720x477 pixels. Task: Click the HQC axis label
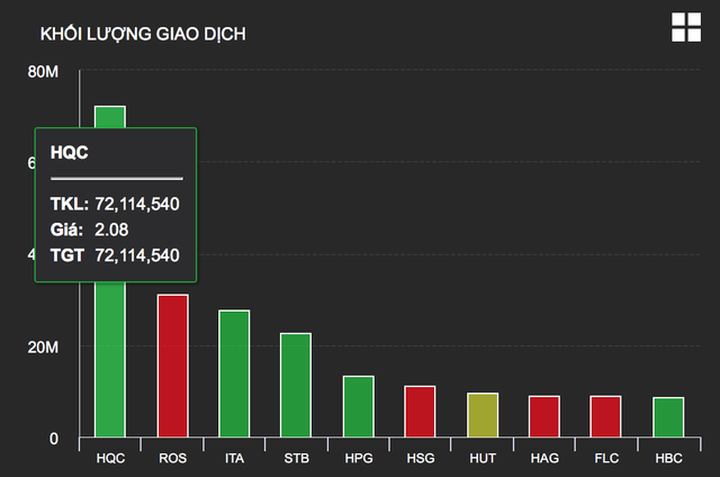111,459
